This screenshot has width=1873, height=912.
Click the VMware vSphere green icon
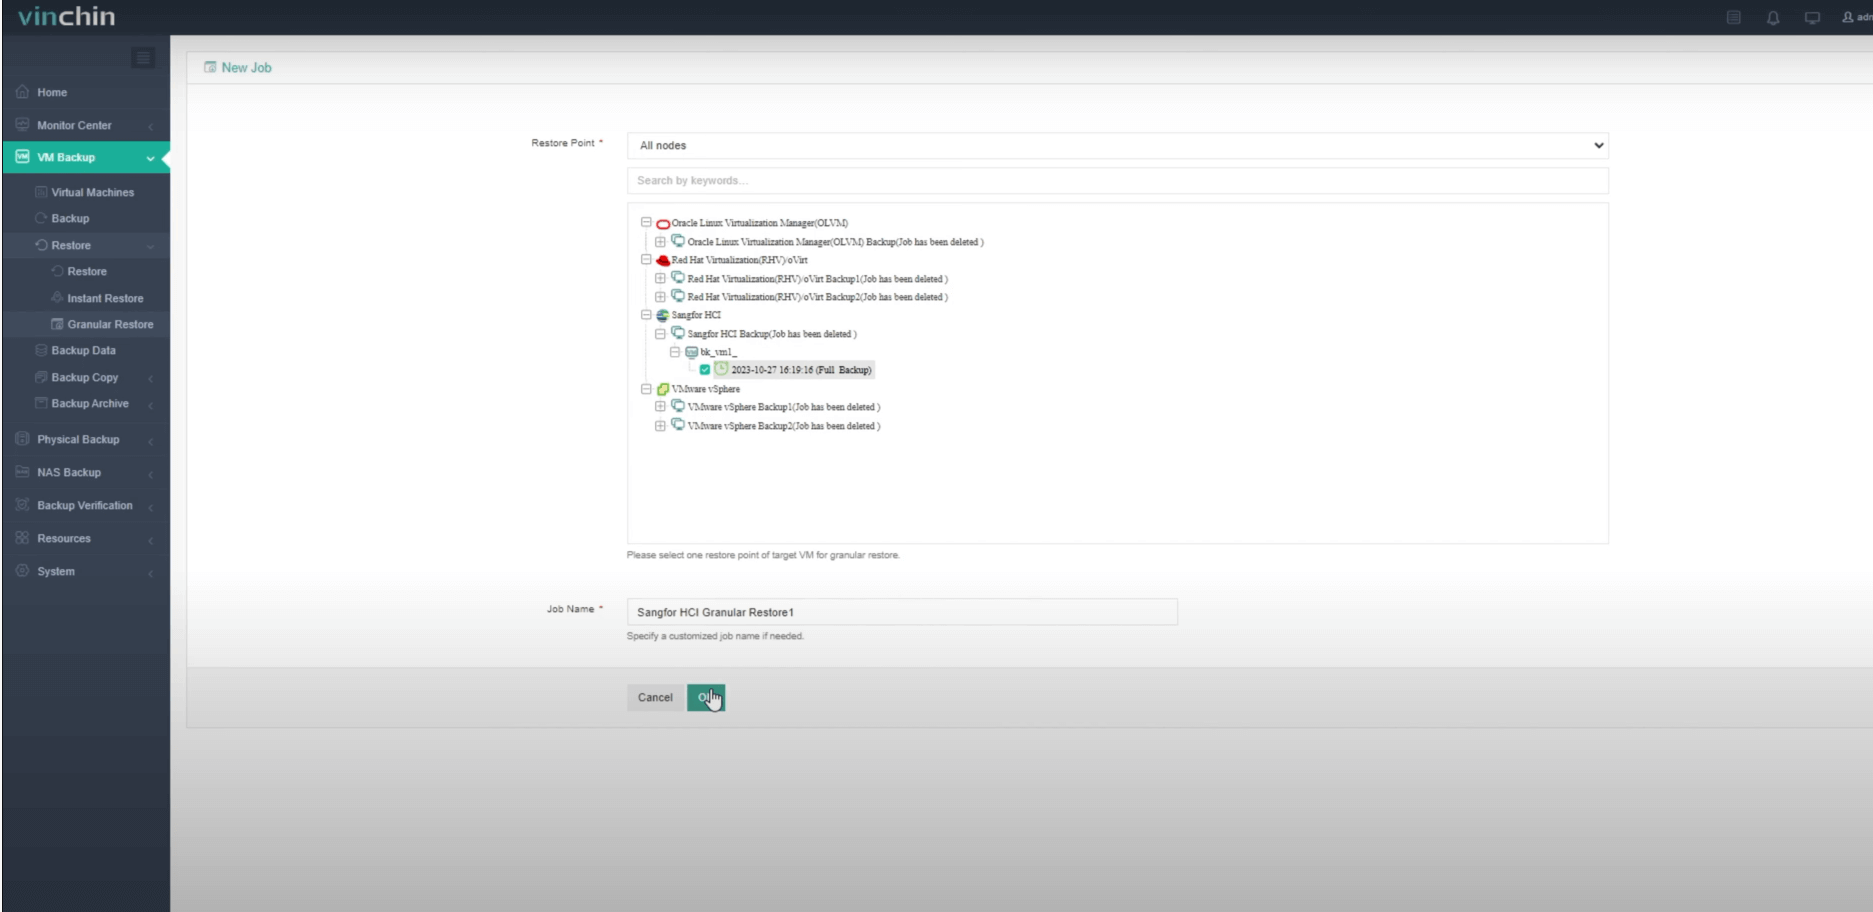tap(663, 389)
